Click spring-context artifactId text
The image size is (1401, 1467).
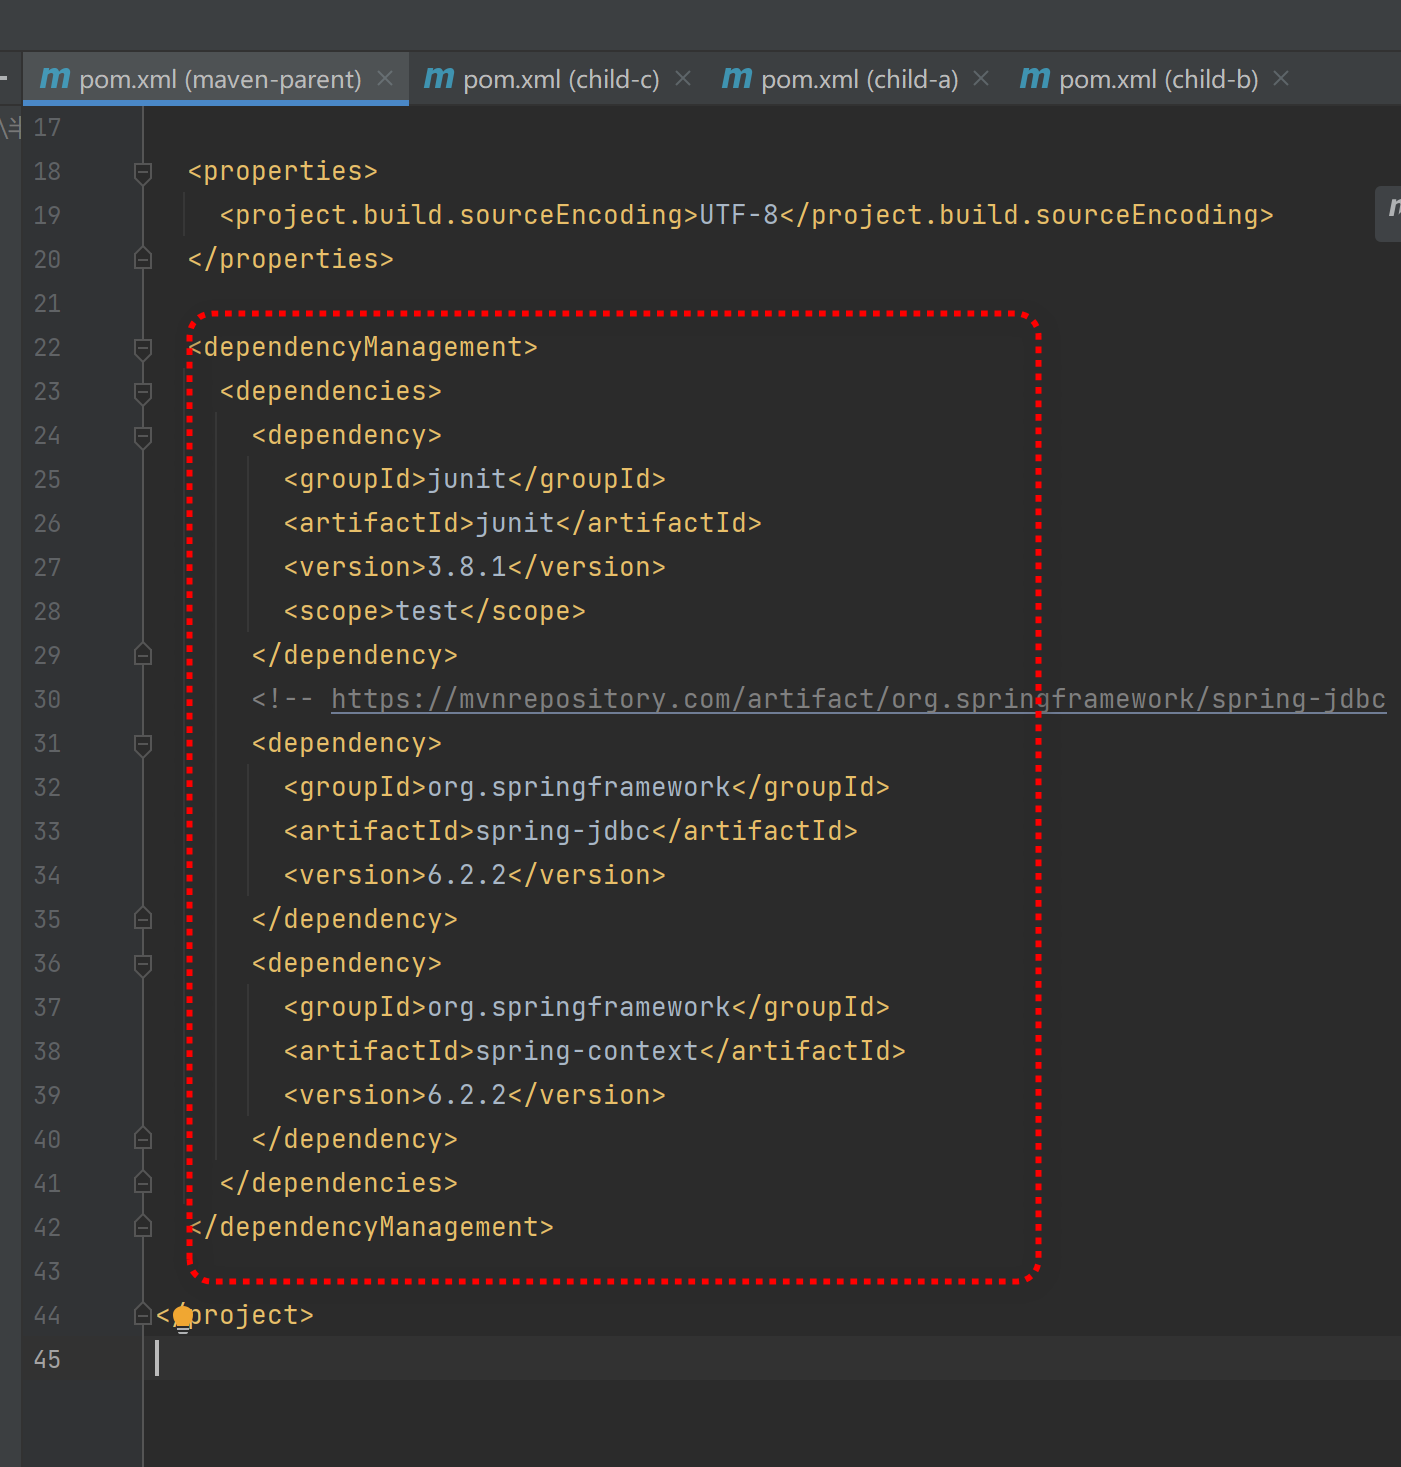(x=587, y=1051)
